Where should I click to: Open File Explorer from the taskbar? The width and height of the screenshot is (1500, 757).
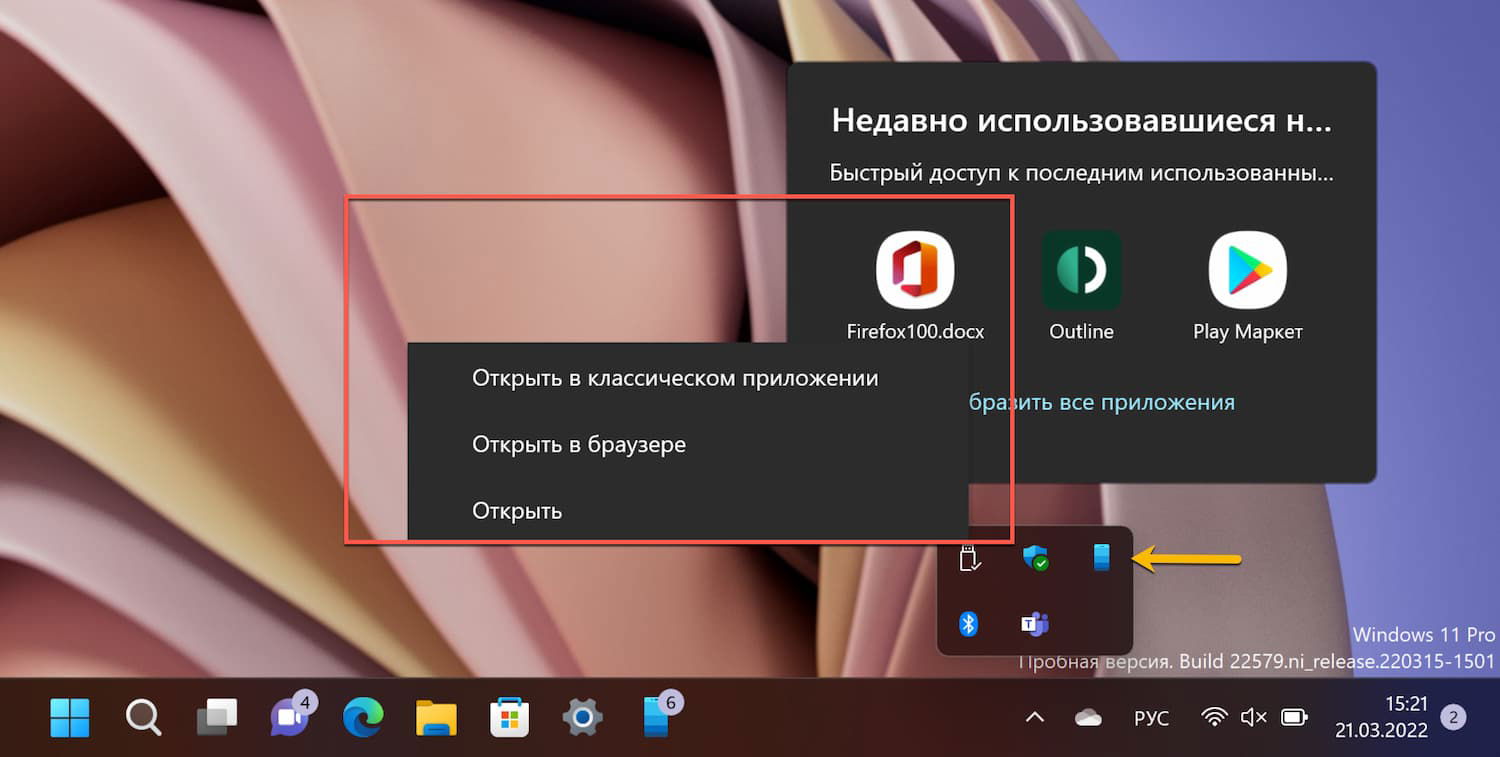tap(435, 717)
